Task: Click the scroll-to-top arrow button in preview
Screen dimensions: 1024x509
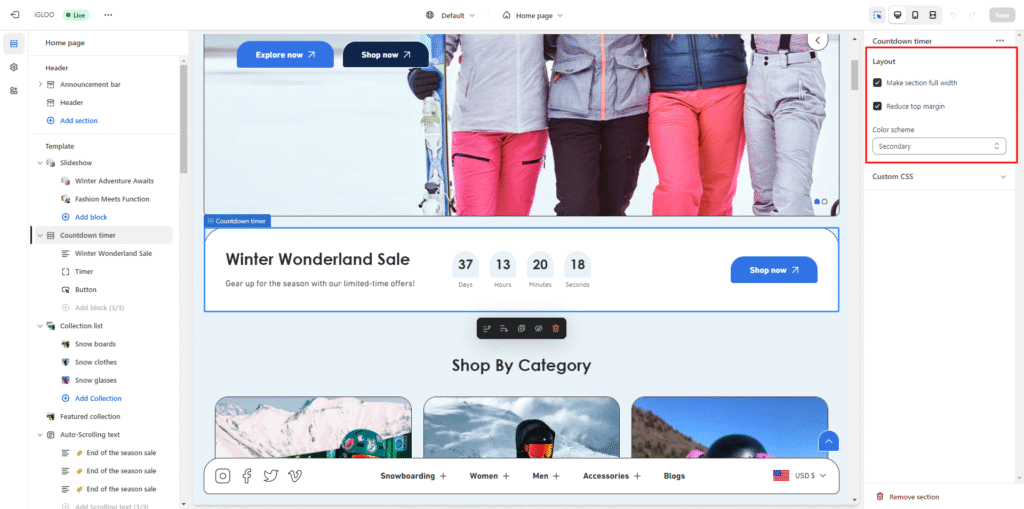Action: (x=828, y=441)
